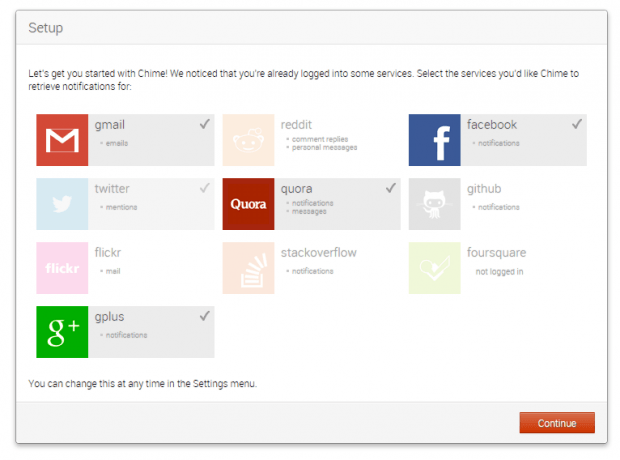Deselect the quora checkmark
This screenshot has height=460, width=620.
390,188
